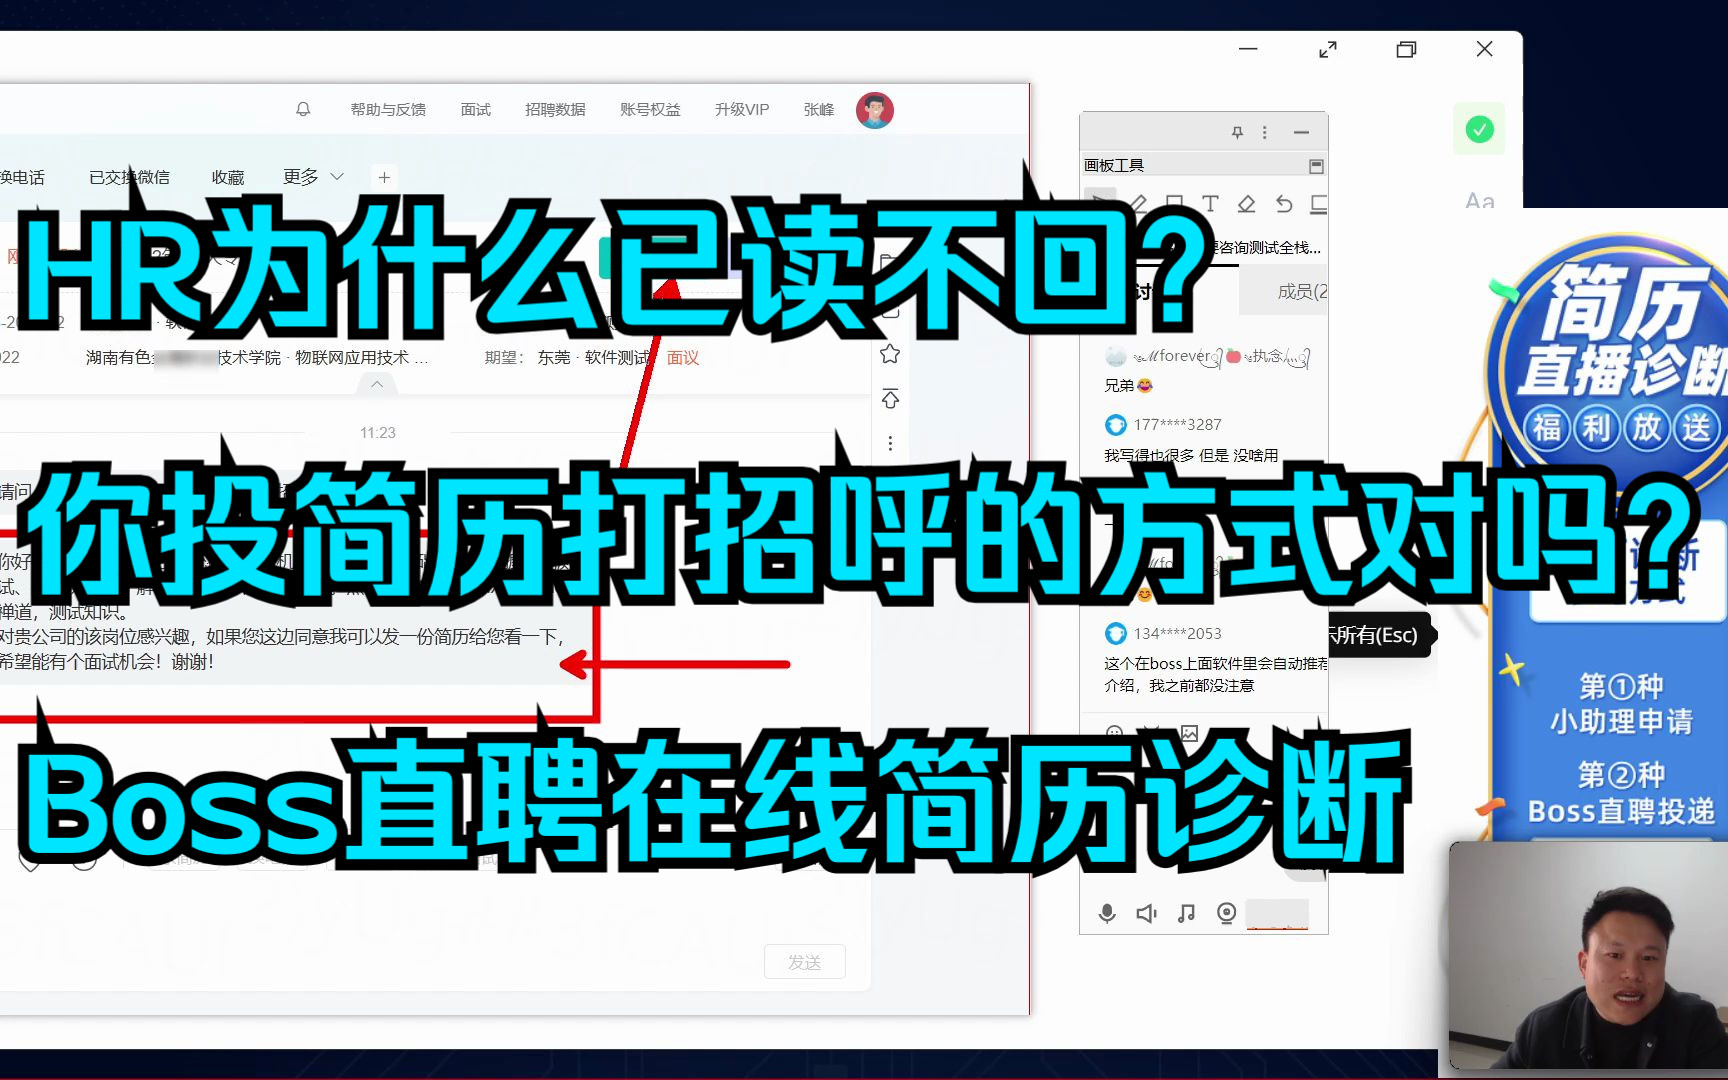
Task: Go to 面试 in the top navigation
Action: (475, 109)
